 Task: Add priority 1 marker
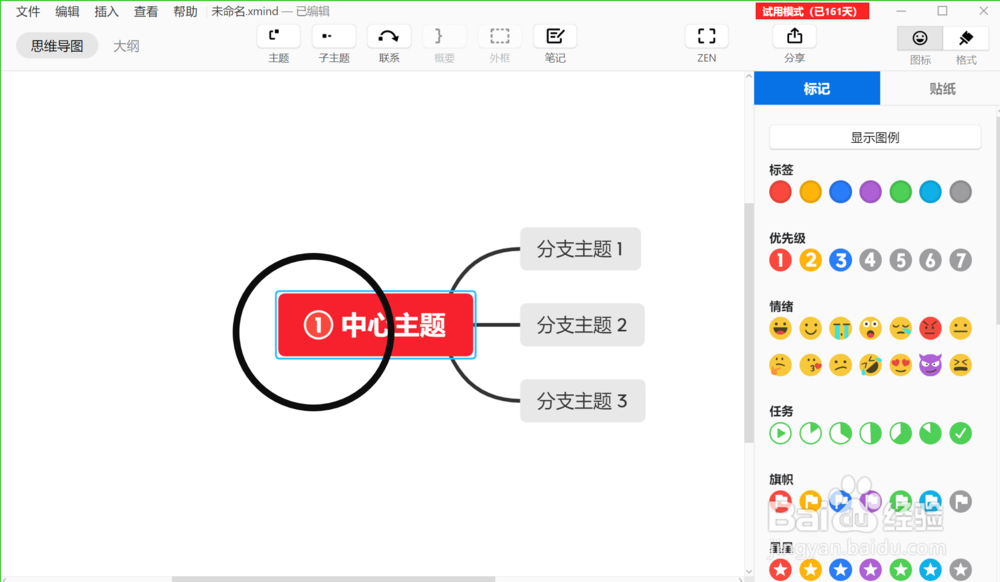(x=780, y=260)
